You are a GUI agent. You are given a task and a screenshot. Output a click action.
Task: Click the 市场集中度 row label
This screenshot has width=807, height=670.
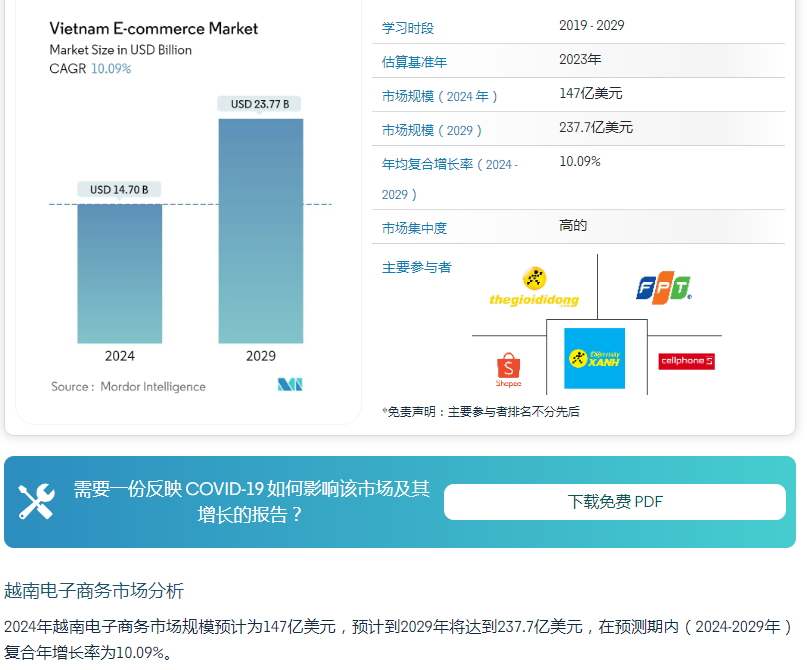[414, 228]
